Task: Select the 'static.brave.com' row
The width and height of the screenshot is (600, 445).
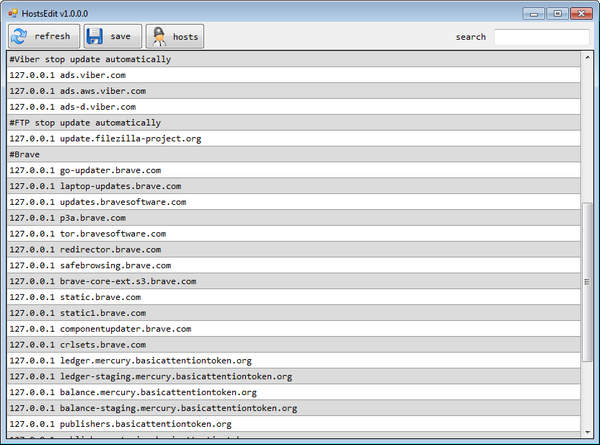Action: (293, 297)
